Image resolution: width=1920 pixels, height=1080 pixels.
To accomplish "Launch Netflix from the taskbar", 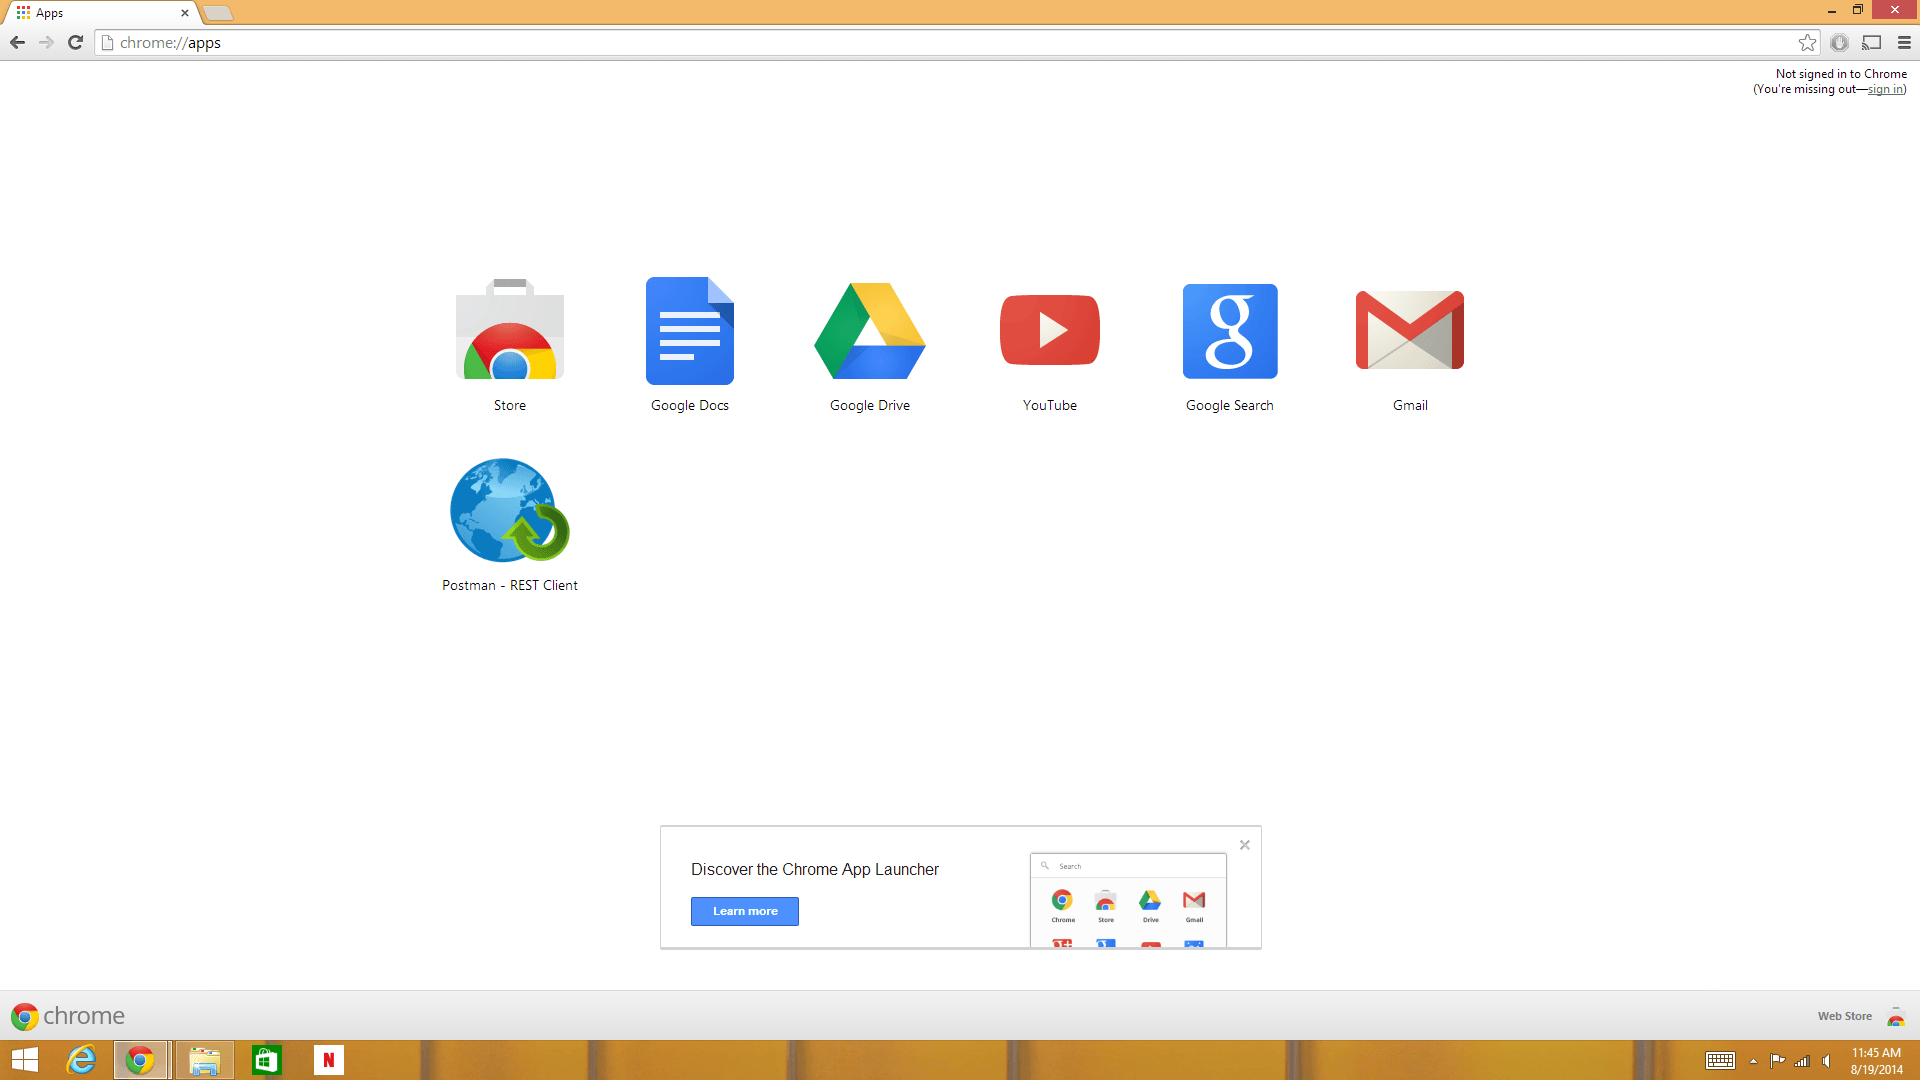I will pos(328,1060).
